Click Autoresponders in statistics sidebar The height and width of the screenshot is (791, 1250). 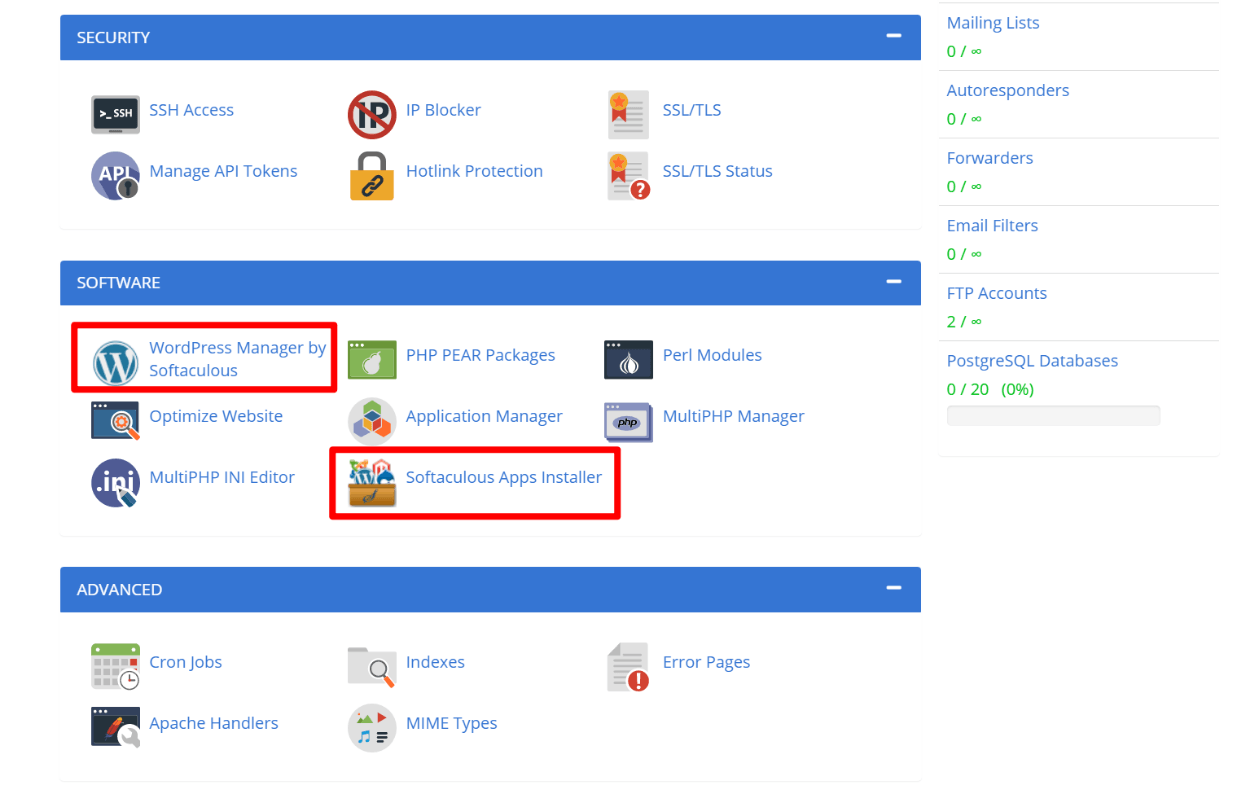[x=1008, y=90]
